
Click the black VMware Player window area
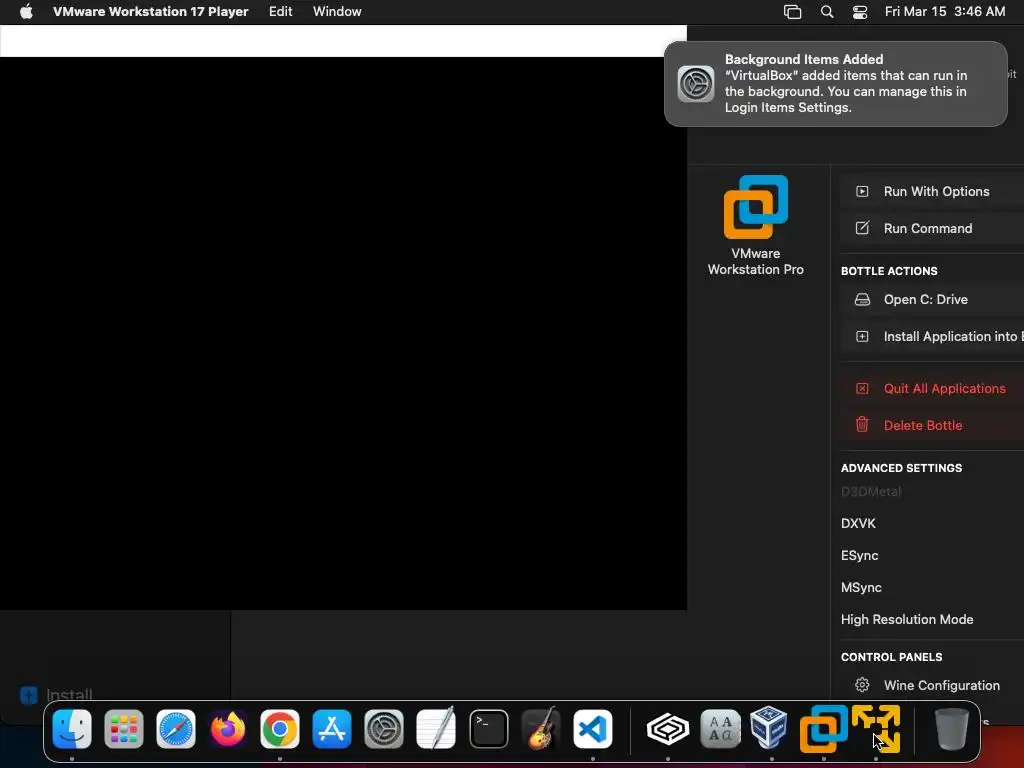[x=343, y=333]
